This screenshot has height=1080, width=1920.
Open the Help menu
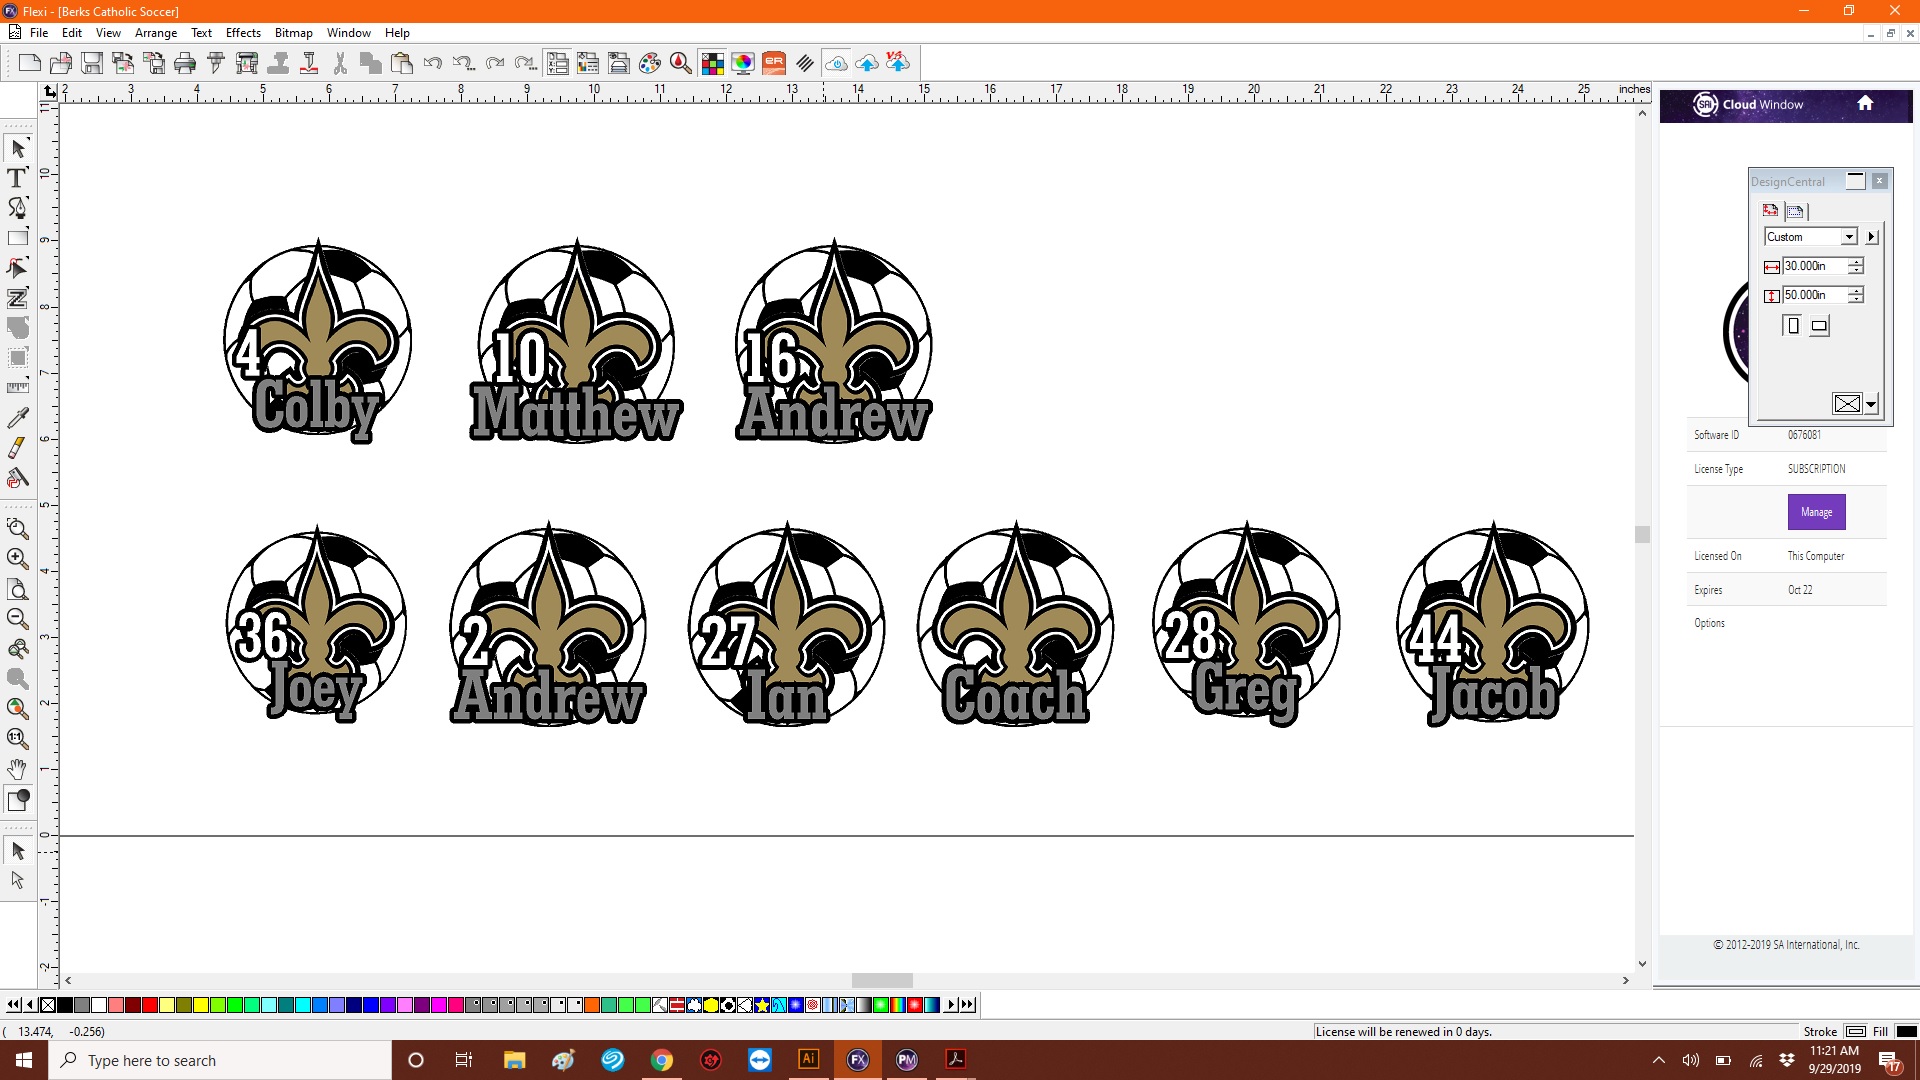pos(397,33)
